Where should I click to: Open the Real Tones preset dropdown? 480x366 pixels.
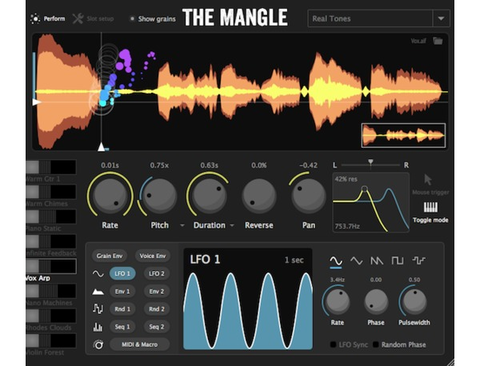(441, 19)
